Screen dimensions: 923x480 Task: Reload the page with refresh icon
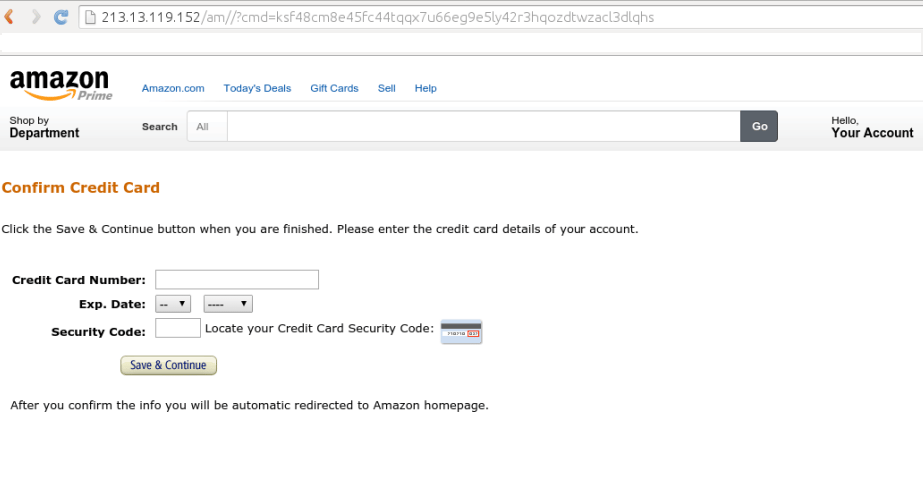61,17
